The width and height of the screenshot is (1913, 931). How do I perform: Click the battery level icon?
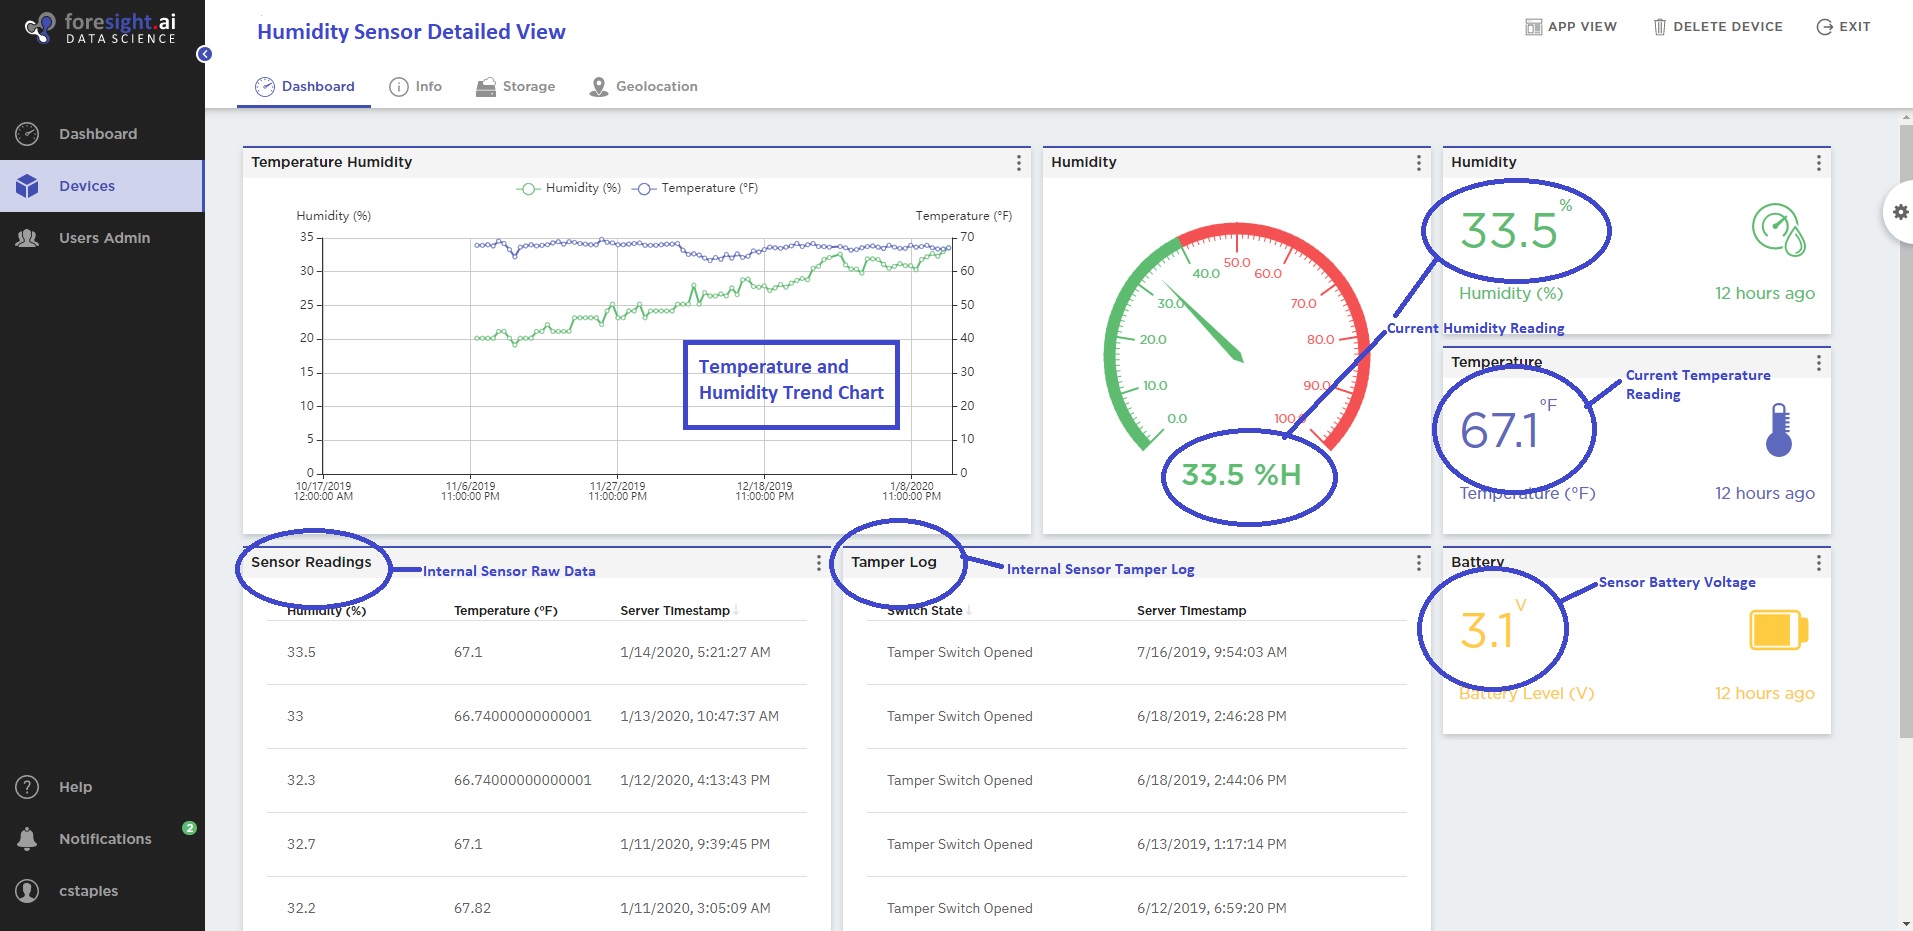1778,631
